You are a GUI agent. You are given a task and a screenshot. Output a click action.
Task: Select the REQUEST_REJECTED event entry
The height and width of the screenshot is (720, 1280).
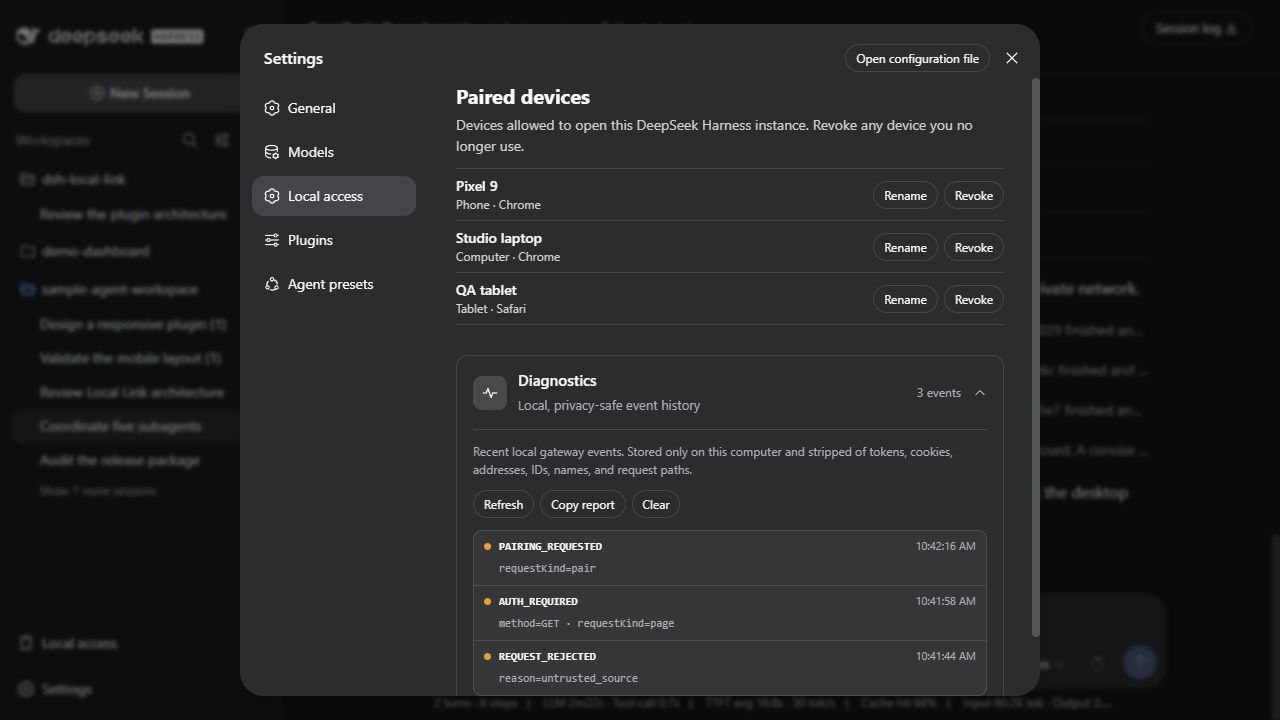tap(730, 668)
